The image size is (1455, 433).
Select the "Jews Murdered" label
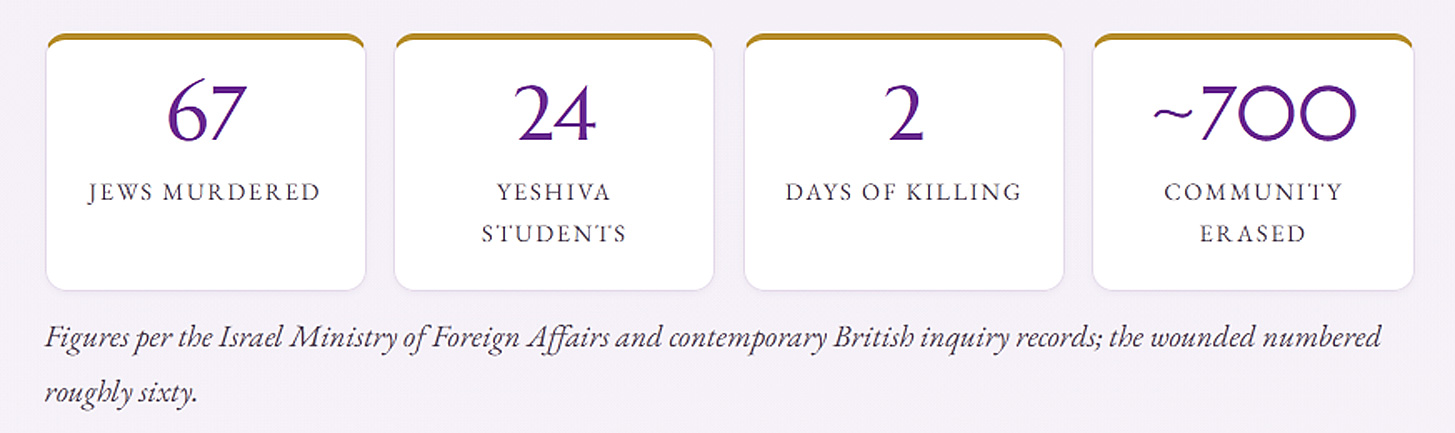(205, 192)
